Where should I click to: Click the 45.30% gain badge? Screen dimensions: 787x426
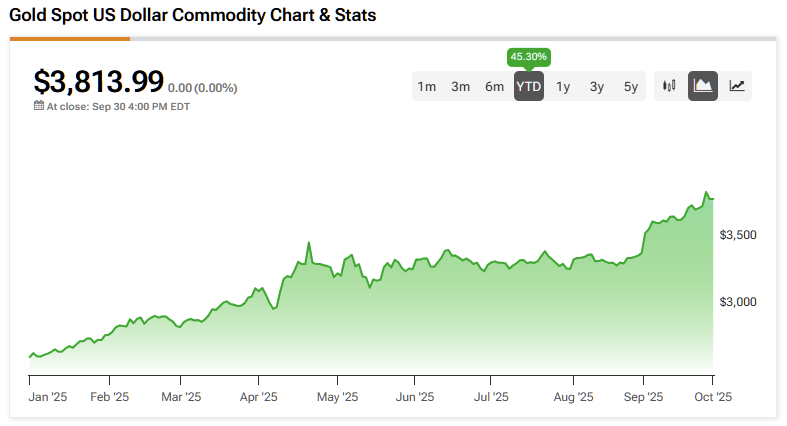coord(528,56)
